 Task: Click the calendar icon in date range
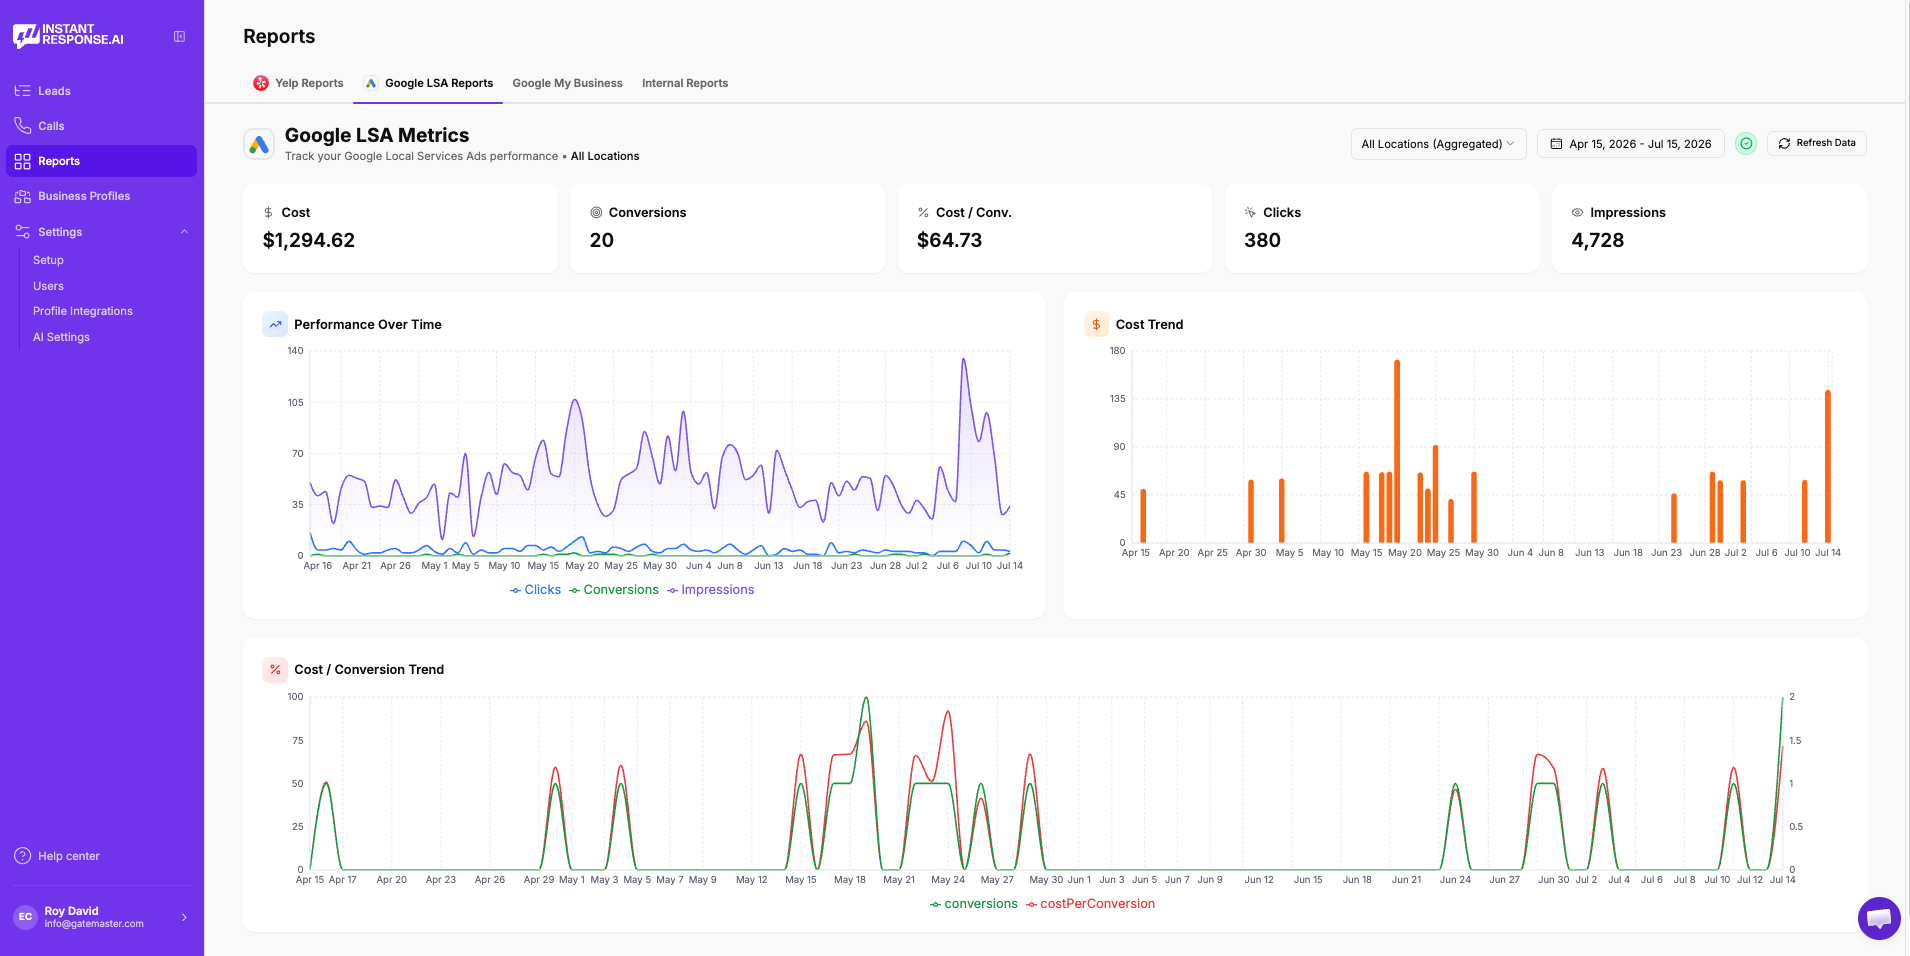pos(1556,144)
